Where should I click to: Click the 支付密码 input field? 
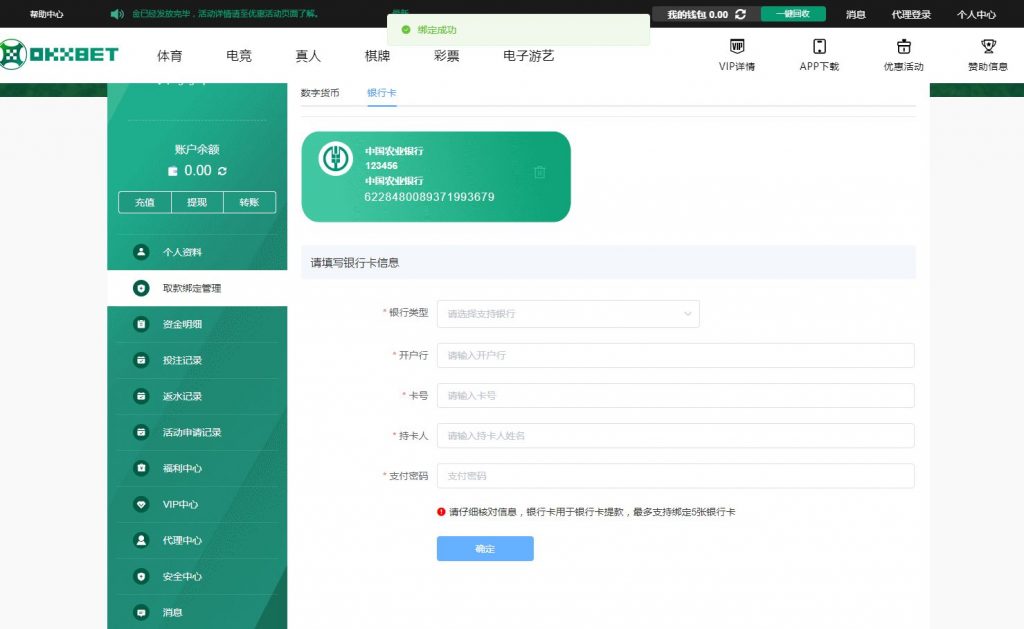click(x=675, y=476)
